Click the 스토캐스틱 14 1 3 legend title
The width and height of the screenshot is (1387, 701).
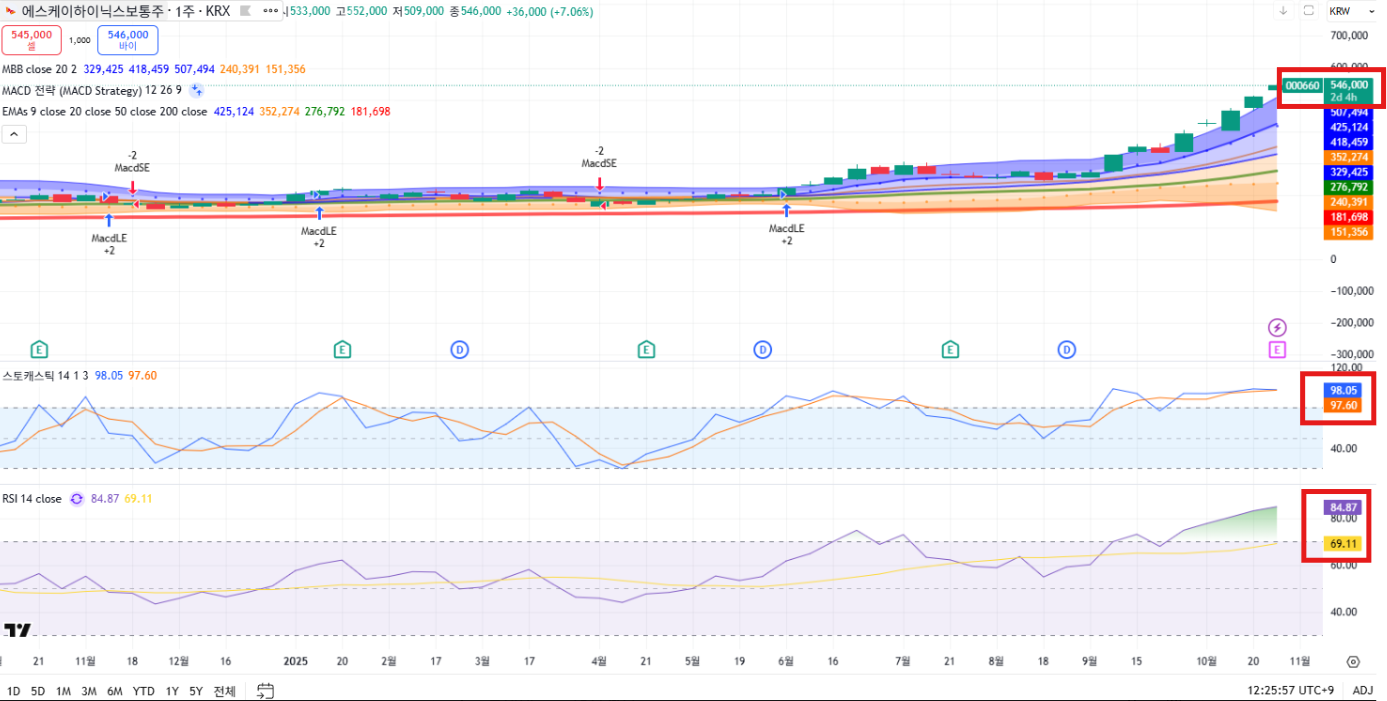tap(45, 375)
